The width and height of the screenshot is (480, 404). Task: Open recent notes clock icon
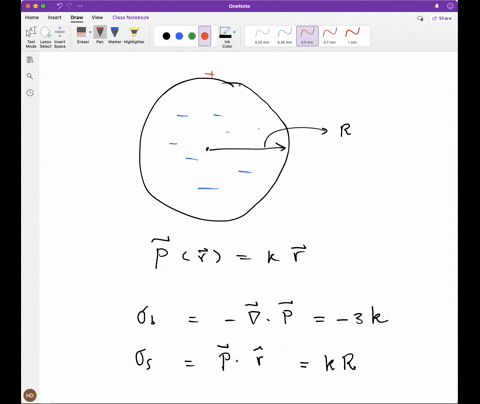[x=30, y=93]
